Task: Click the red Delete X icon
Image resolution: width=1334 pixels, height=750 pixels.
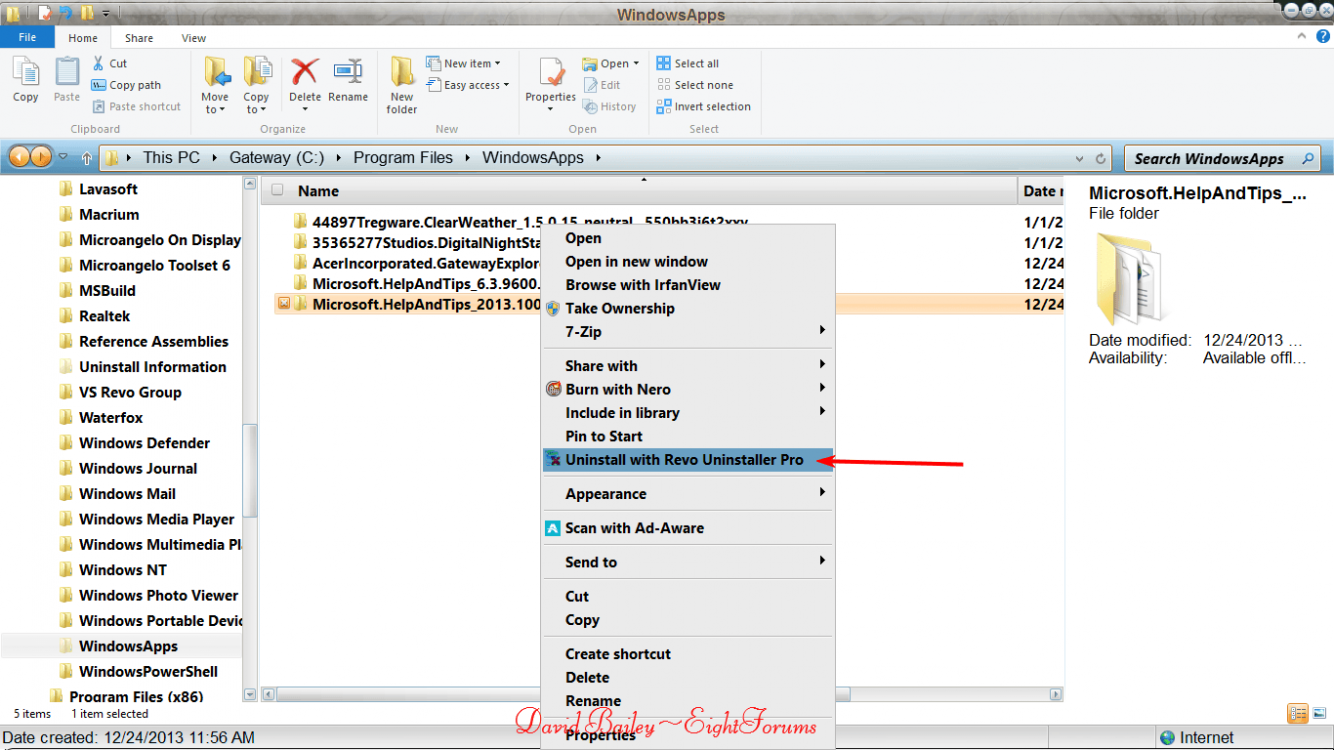Action: click(x=305, y=72)
